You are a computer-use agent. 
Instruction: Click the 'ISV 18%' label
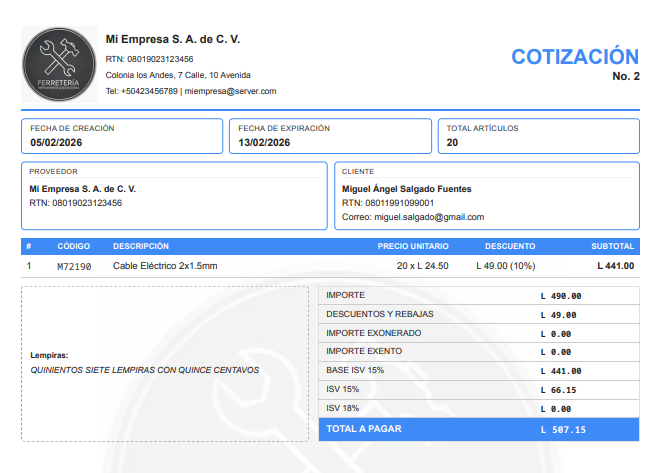tap(343, 408)
